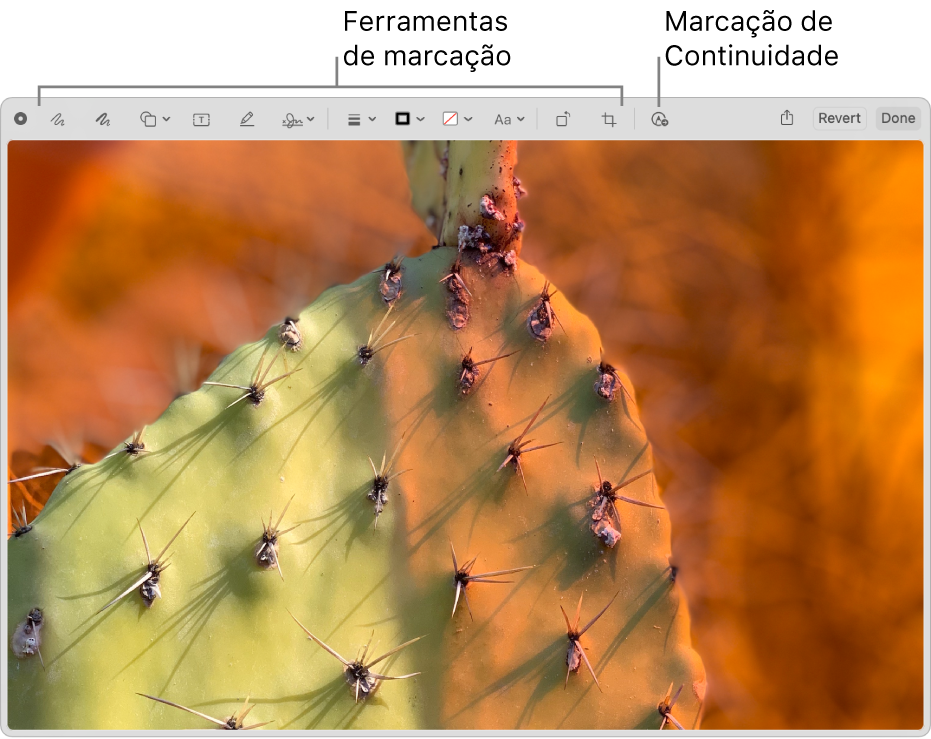Screen dimensions: 931x739
Task: Select the Text box tool
Action: point(201,120)
